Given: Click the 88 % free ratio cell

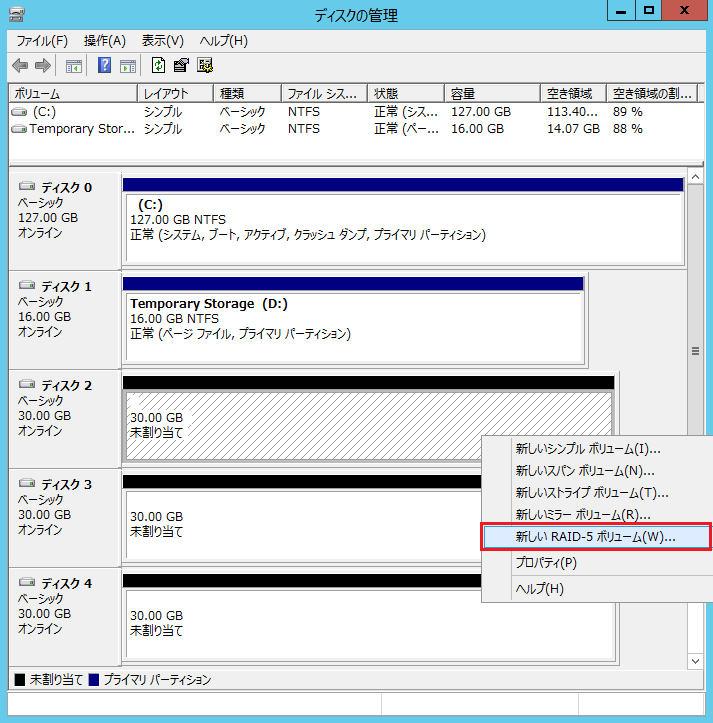Looking at the screenshot, I should 628,129.
